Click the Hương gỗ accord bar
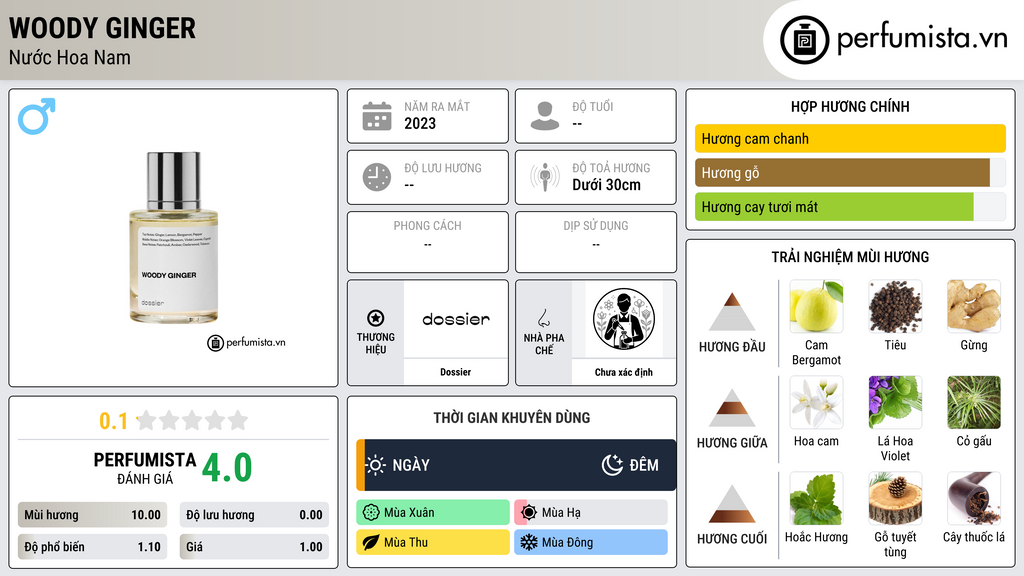The width and height of the screenshot is (1024, 576). click(x=850, y=172)
